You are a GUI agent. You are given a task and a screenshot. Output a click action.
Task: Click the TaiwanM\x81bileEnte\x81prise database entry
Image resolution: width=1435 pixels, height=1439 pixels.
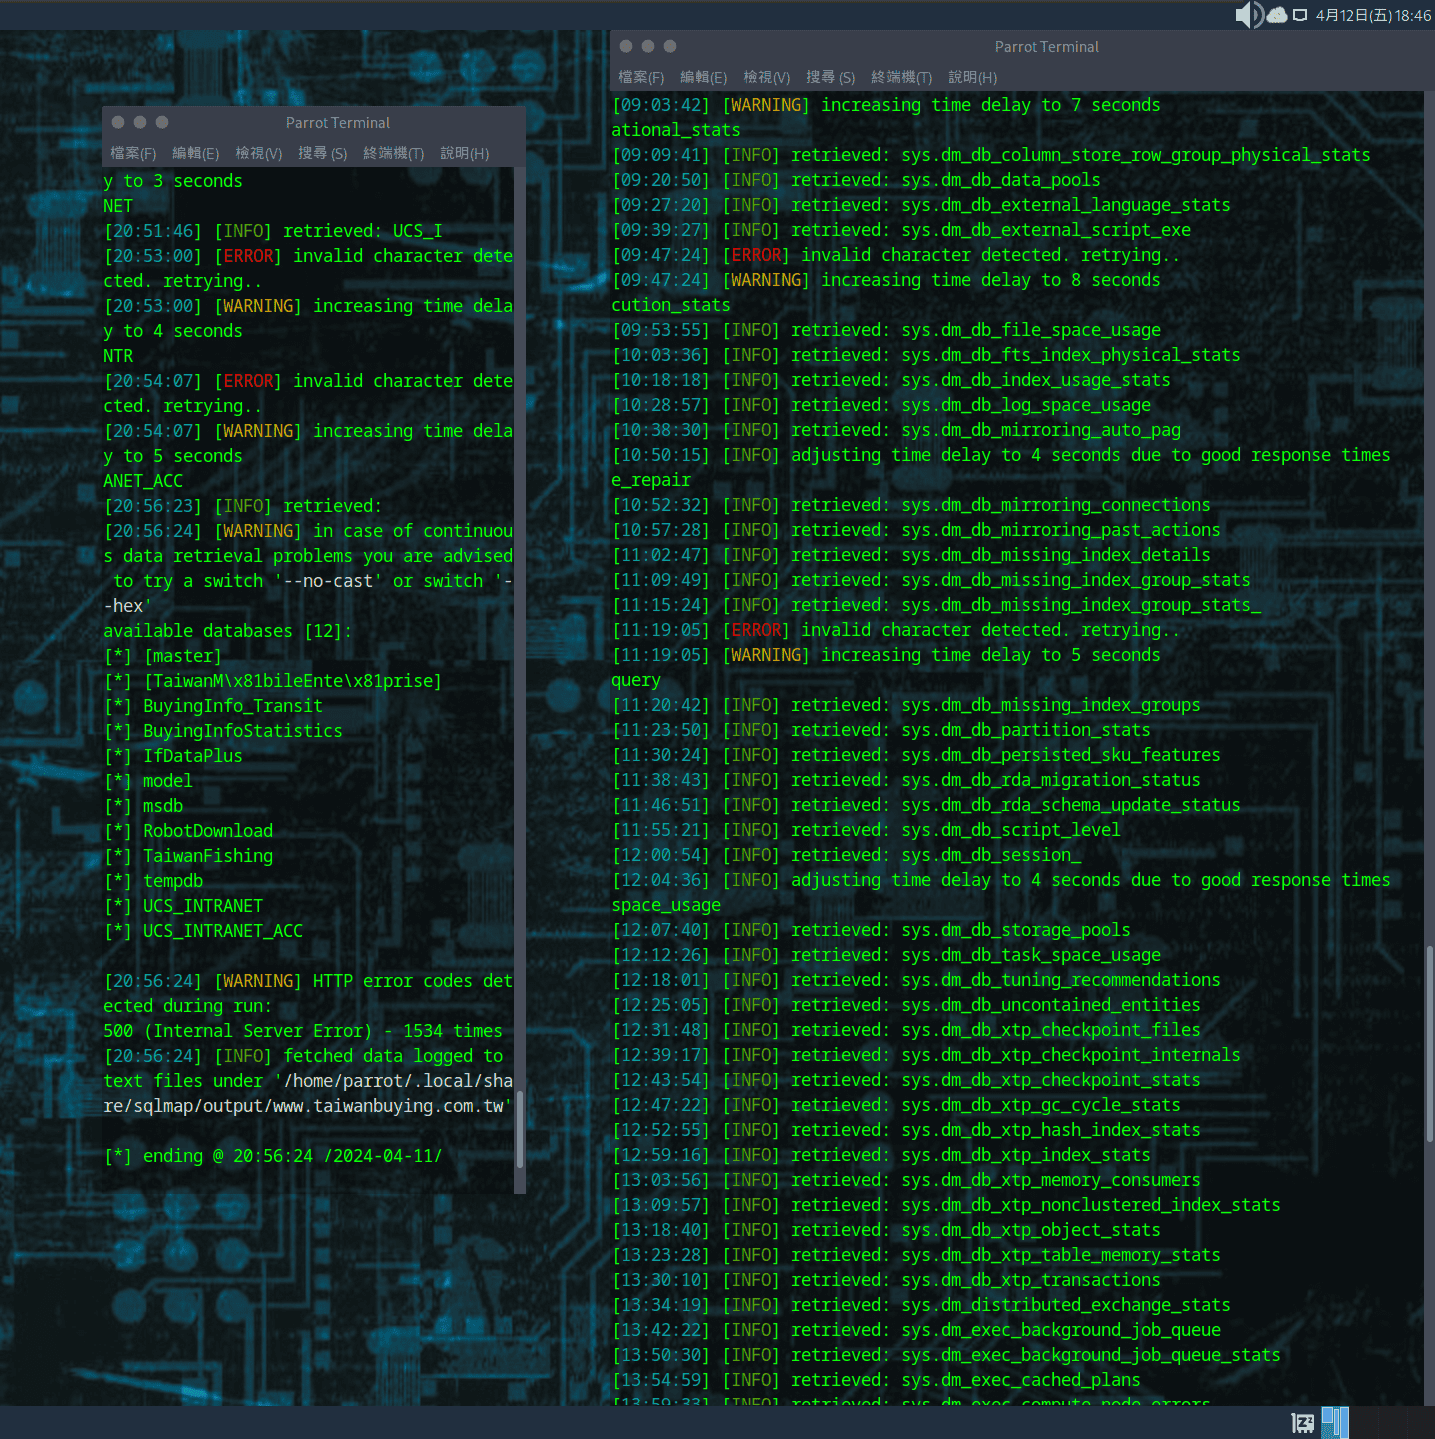click(272, 681)
